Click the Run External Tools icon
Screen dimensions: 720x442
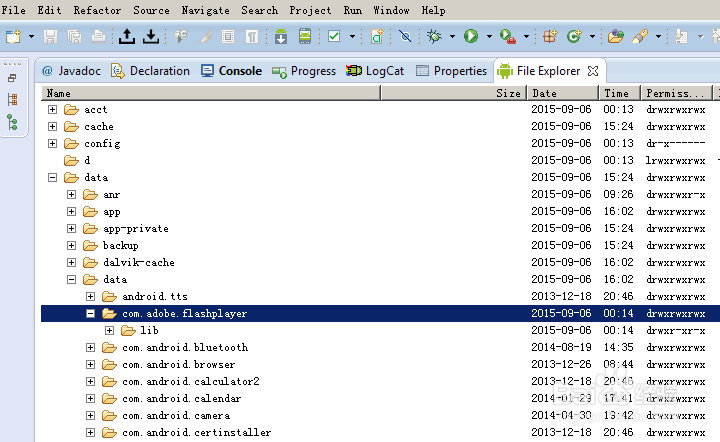(x=508, y=36)
